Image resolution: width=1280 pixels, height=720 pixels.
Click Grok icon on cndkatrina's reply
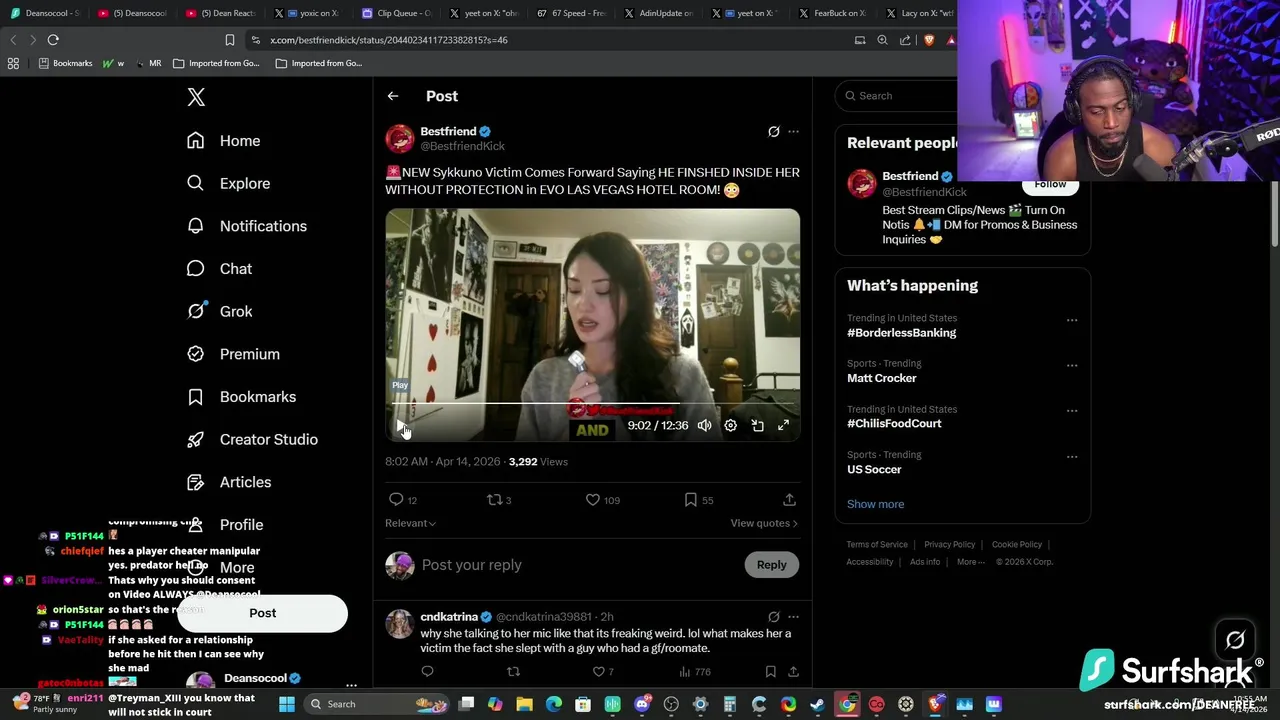click(773, 617)
